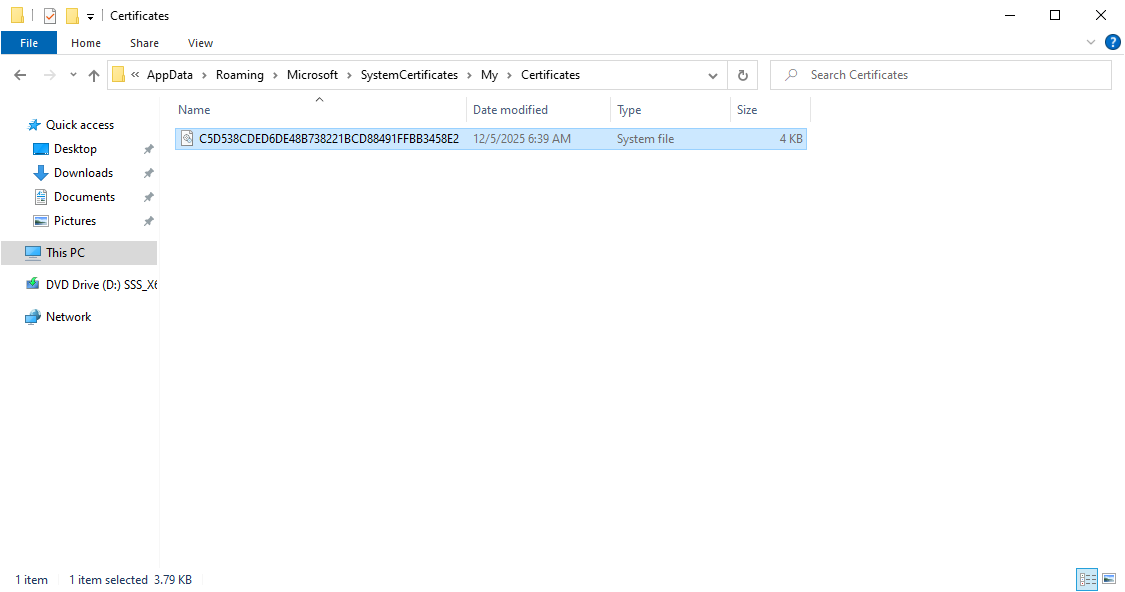1125x592 pixels.
Task: Expand the ribbon with the chevron
Action: click(x=1091, y=42)
